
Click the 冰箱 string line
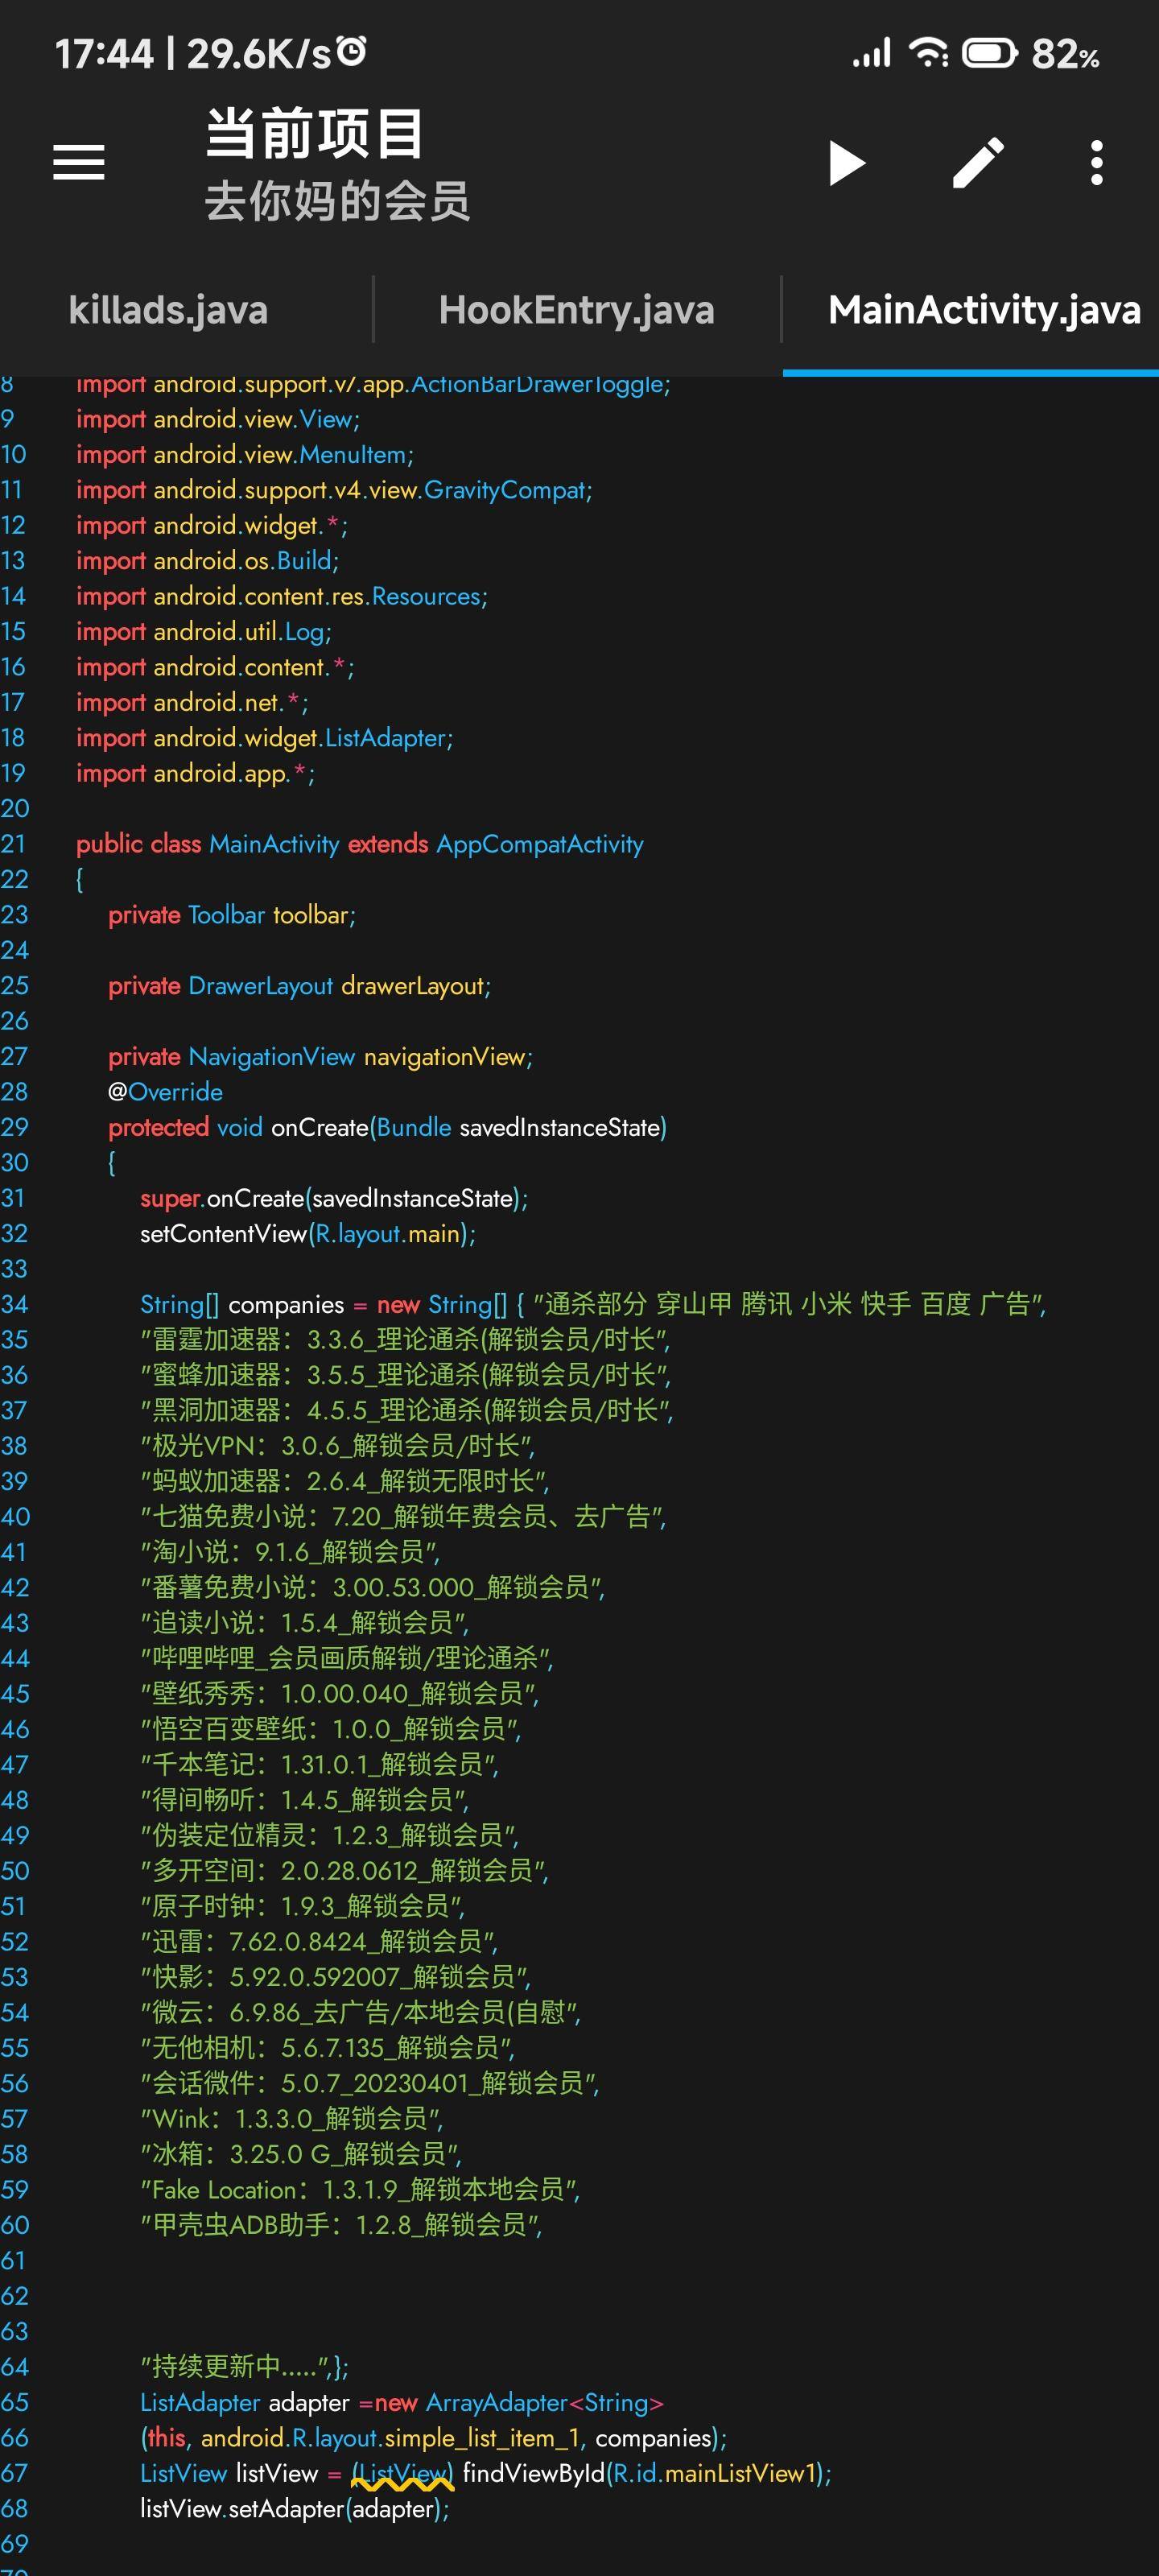click(x=301, y=2154)
